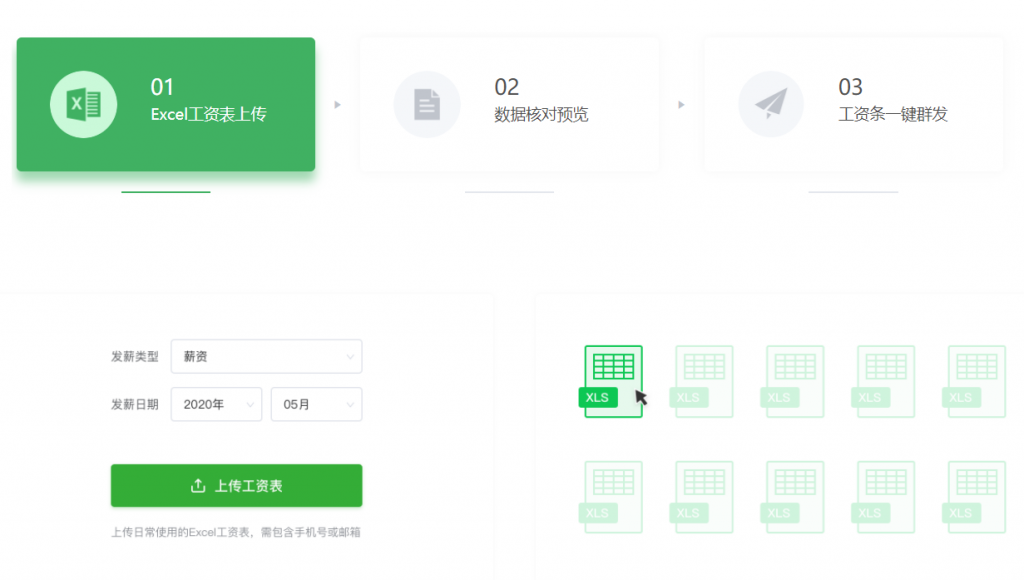Click the green Excel icon in step 01

(83, 104)
